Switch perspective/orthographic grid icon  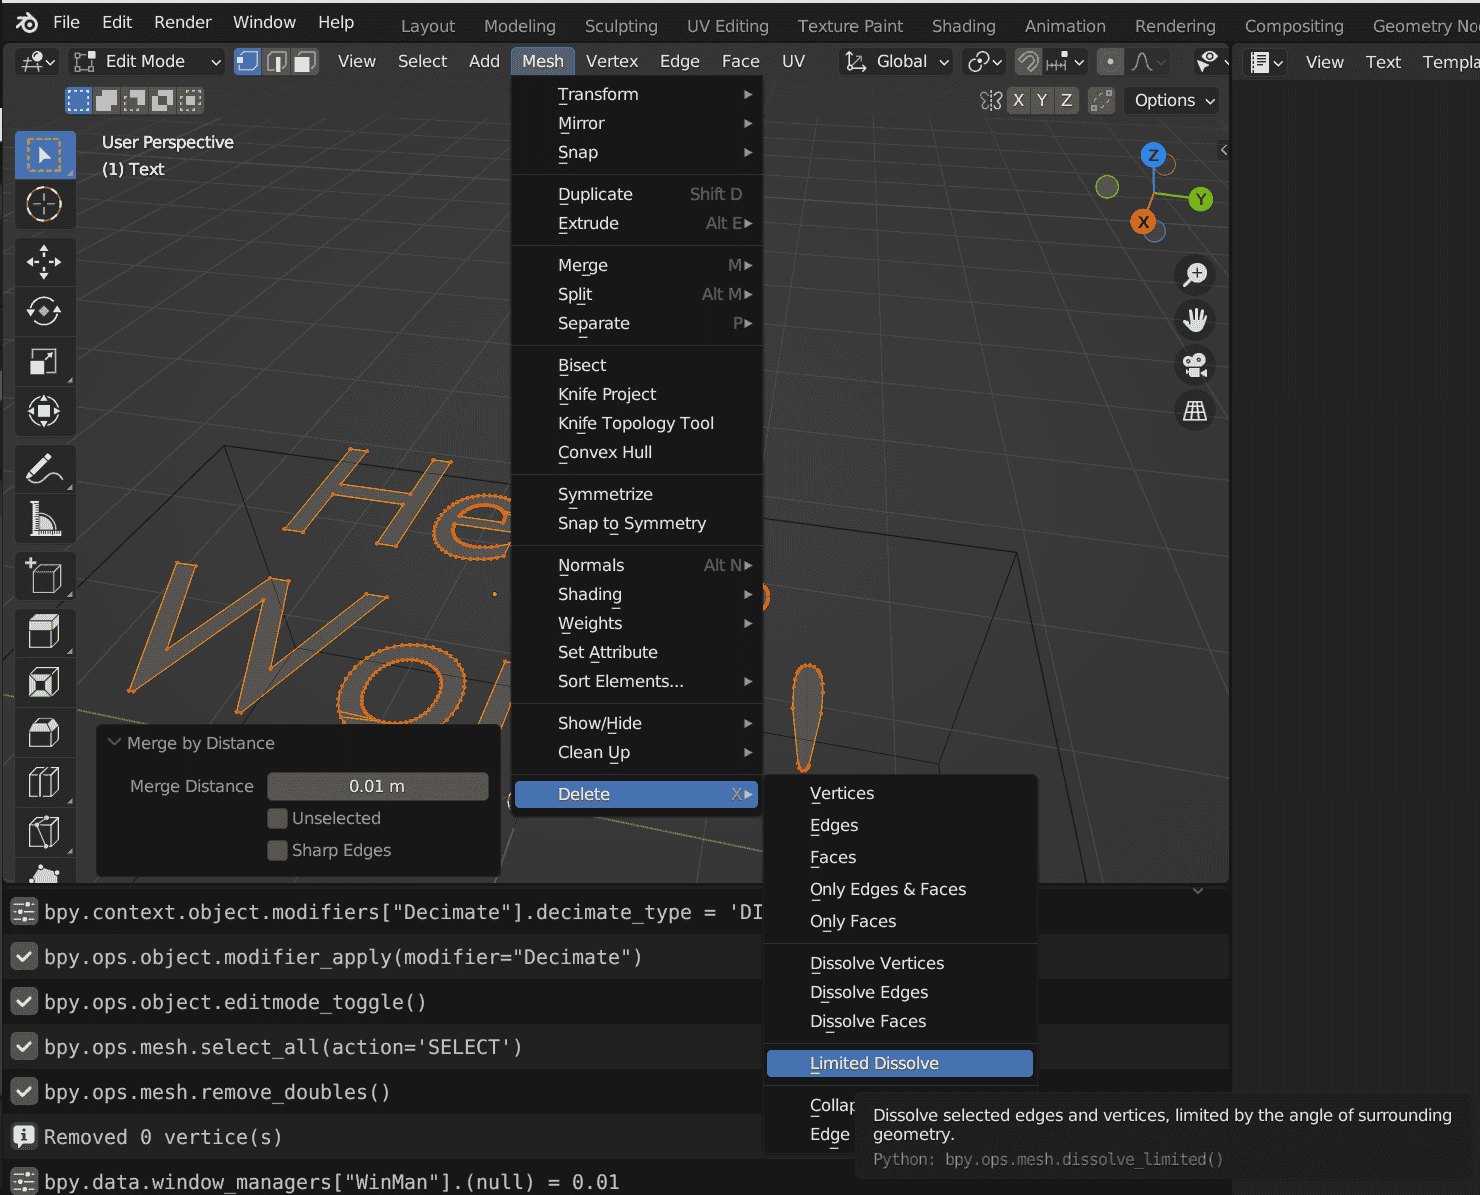point(1195,411)
